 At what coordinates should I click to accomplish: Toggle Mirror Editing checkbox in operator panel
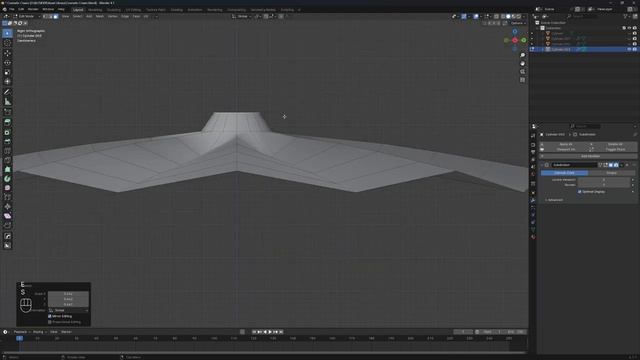tap(50, 316)
